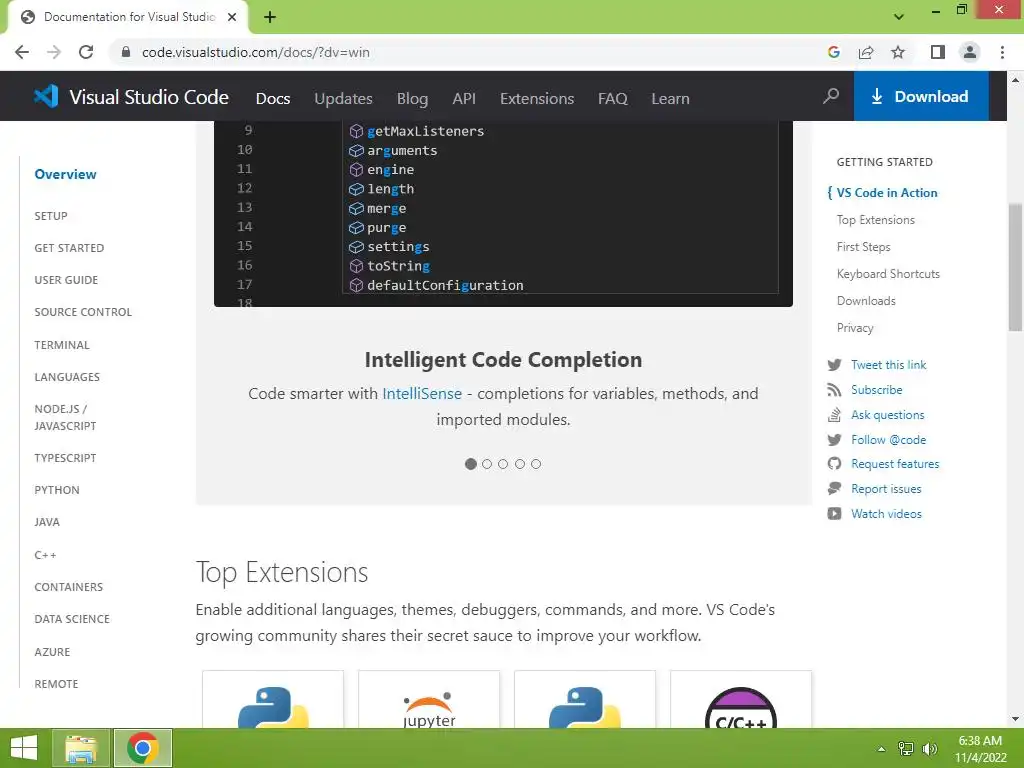Open the Chrome profile avatar
Image resolution: width=1024 pixels, height=768 pixels.
tap(970, 52)
